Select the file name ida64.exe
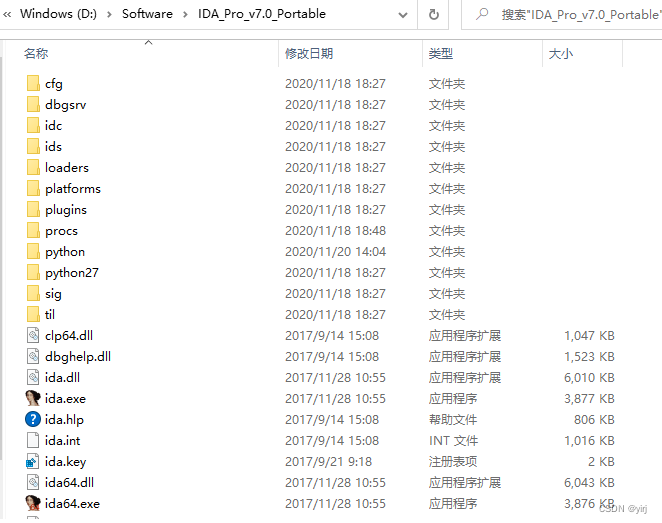 point(72,504)
